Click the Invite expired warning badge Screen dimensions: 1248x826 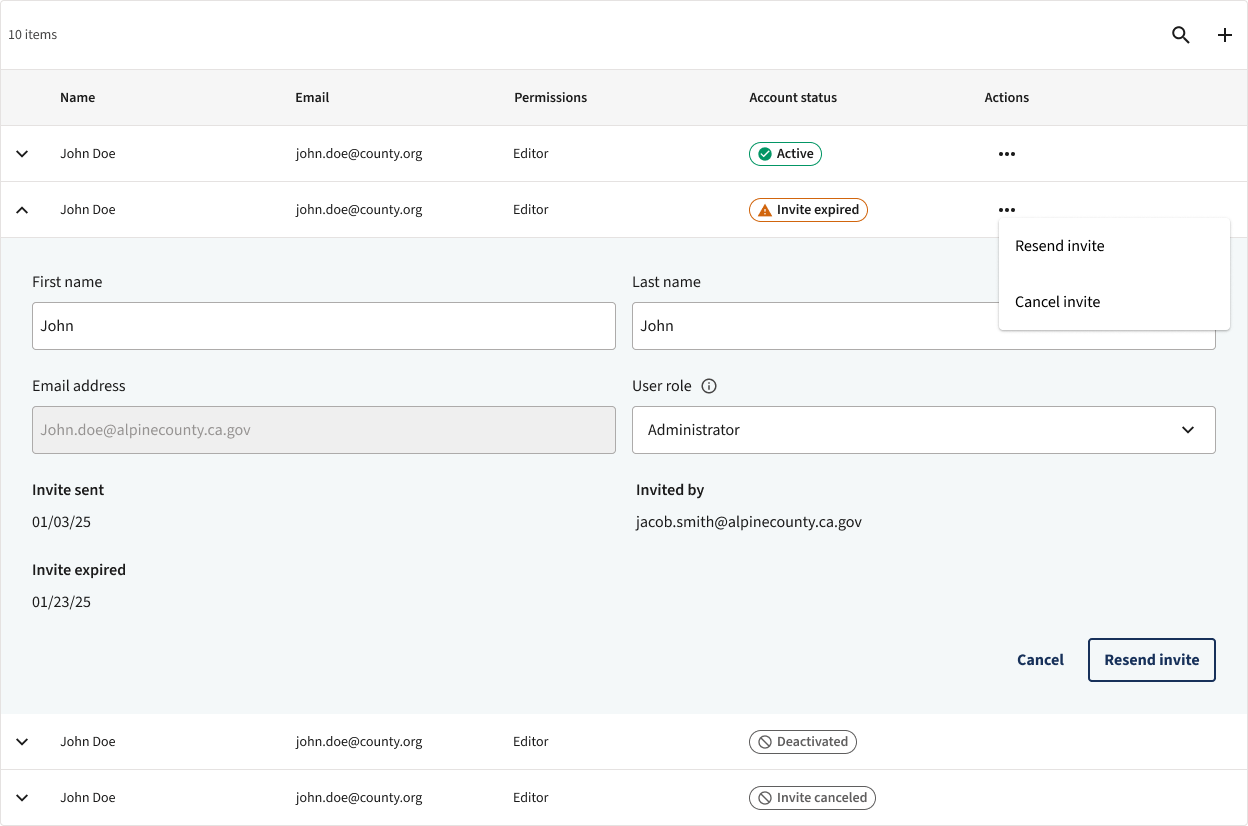point(808,210)
